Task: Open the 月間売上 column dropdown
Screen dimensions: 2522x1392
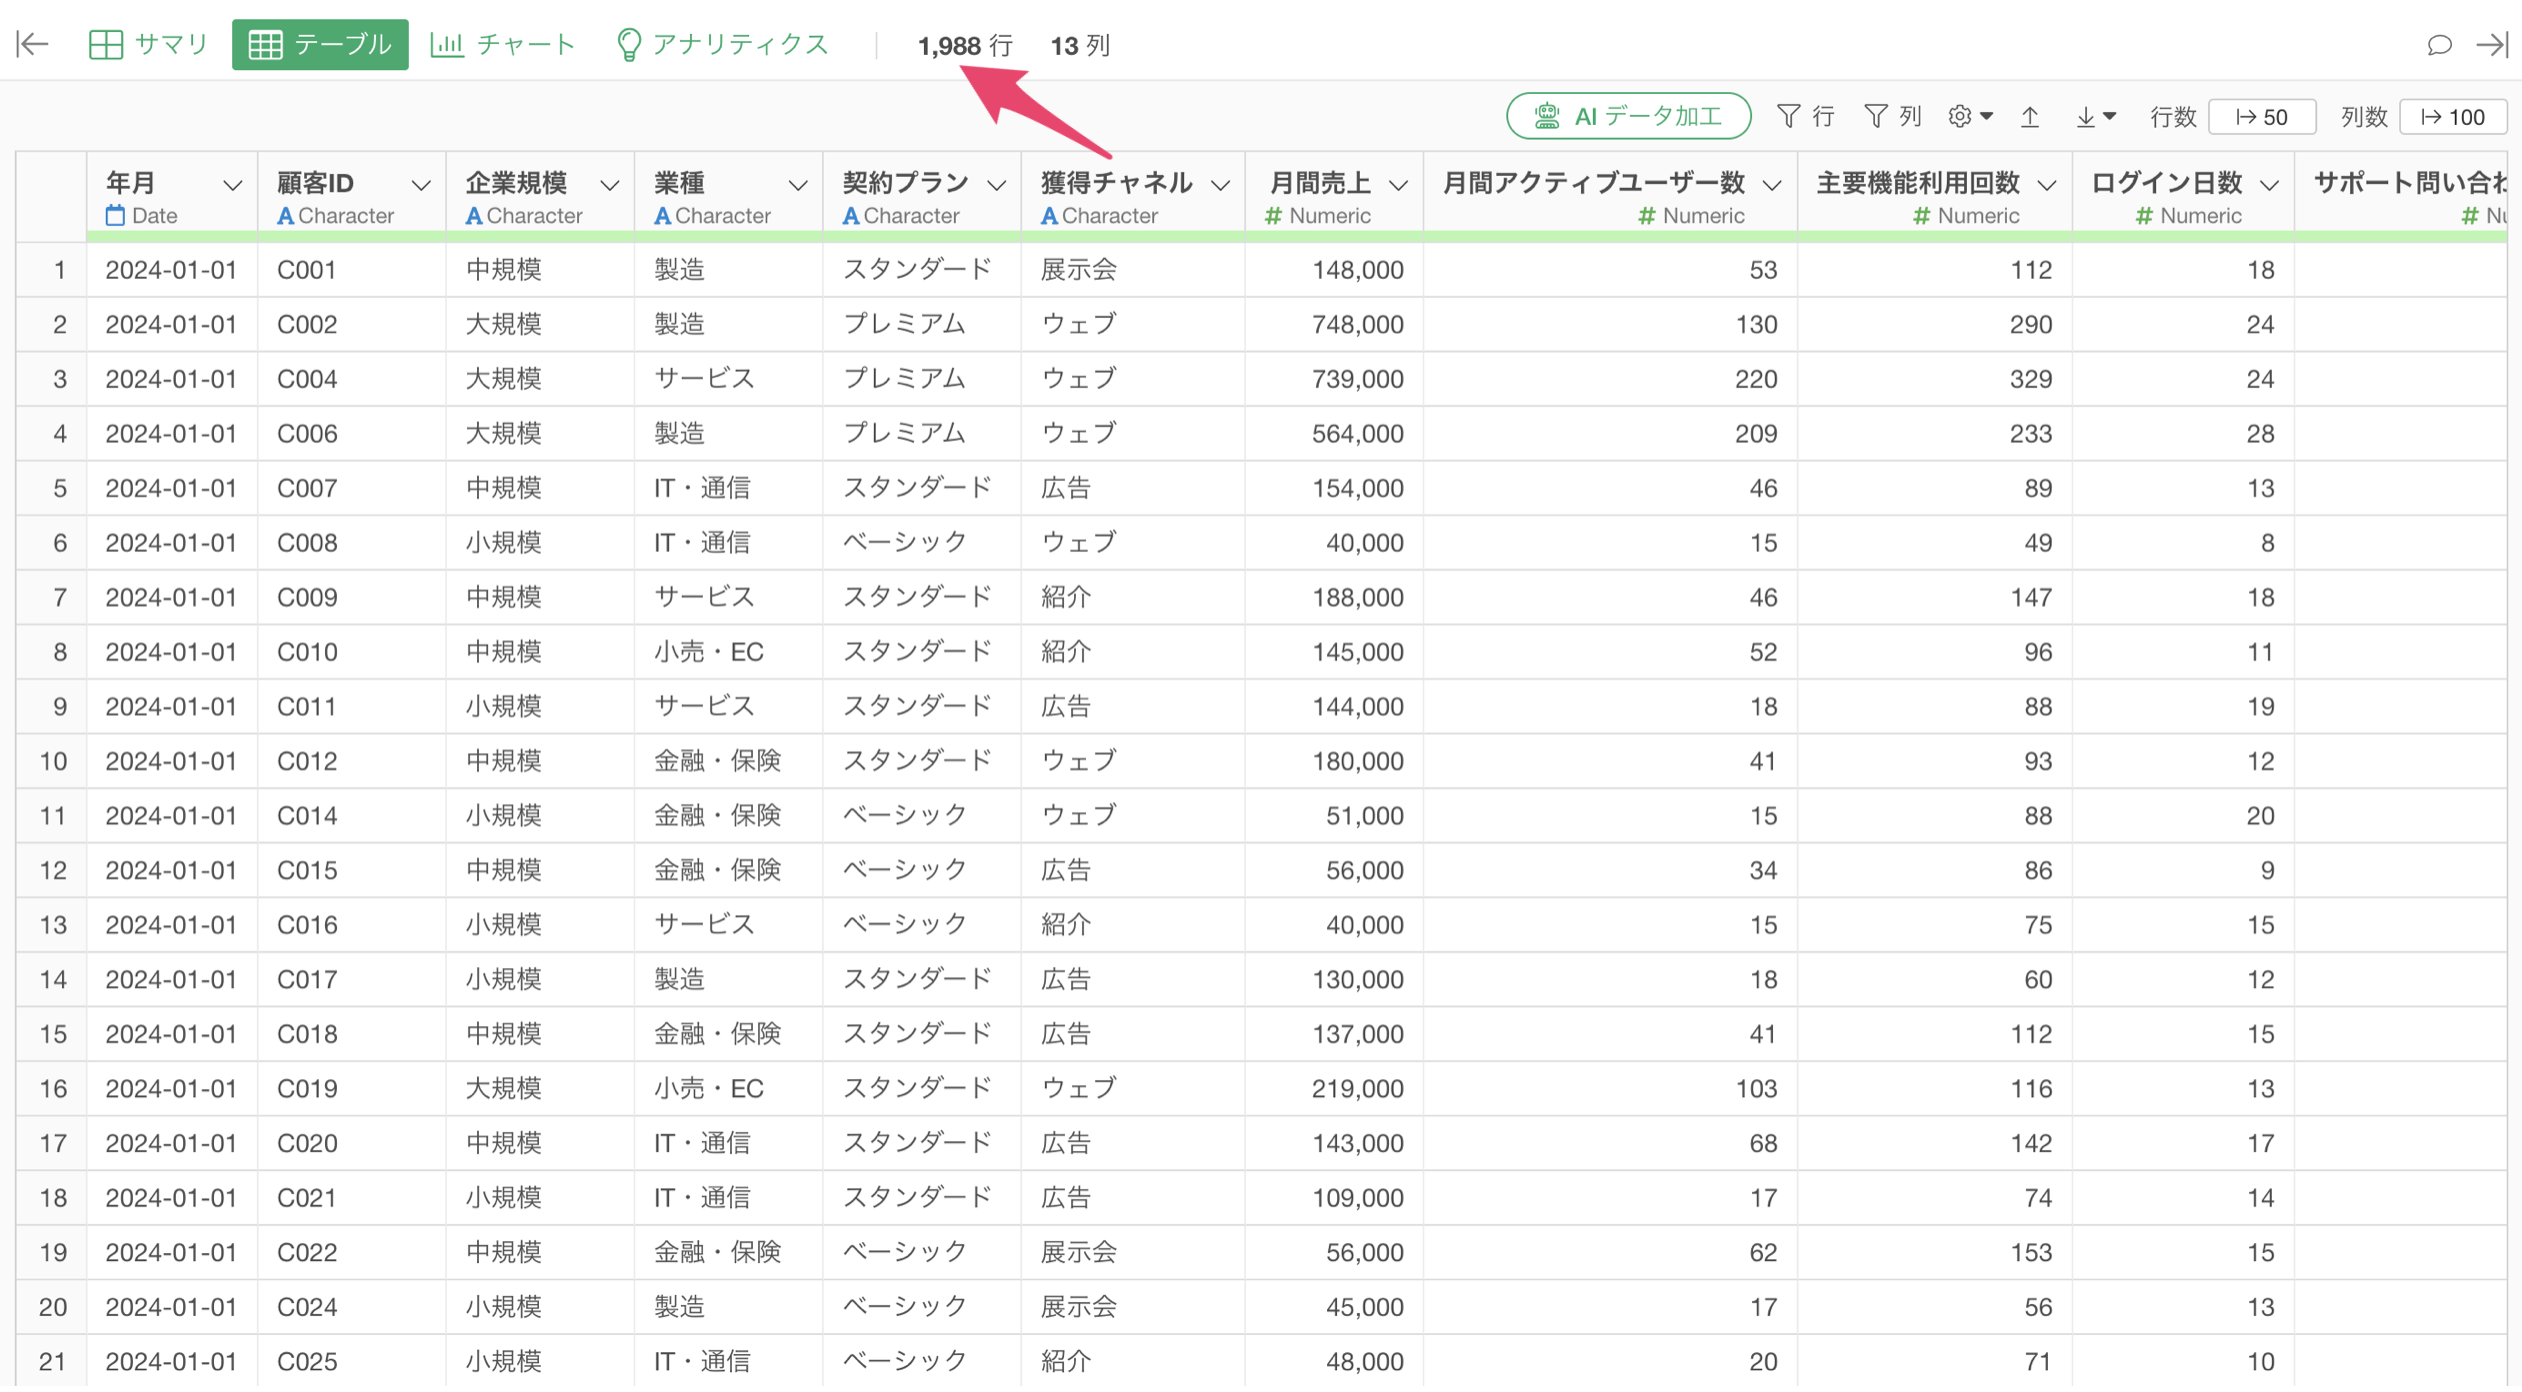Action: [x=1398, y=185]
